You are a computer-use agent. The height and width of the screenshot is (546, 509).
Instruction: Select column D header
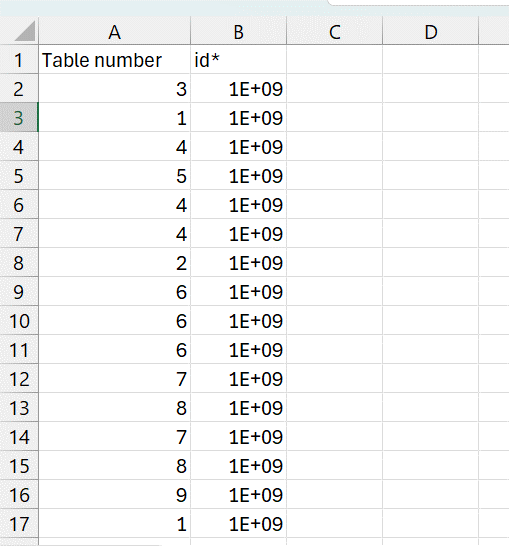pyautogui.click(x=431, y=31)
